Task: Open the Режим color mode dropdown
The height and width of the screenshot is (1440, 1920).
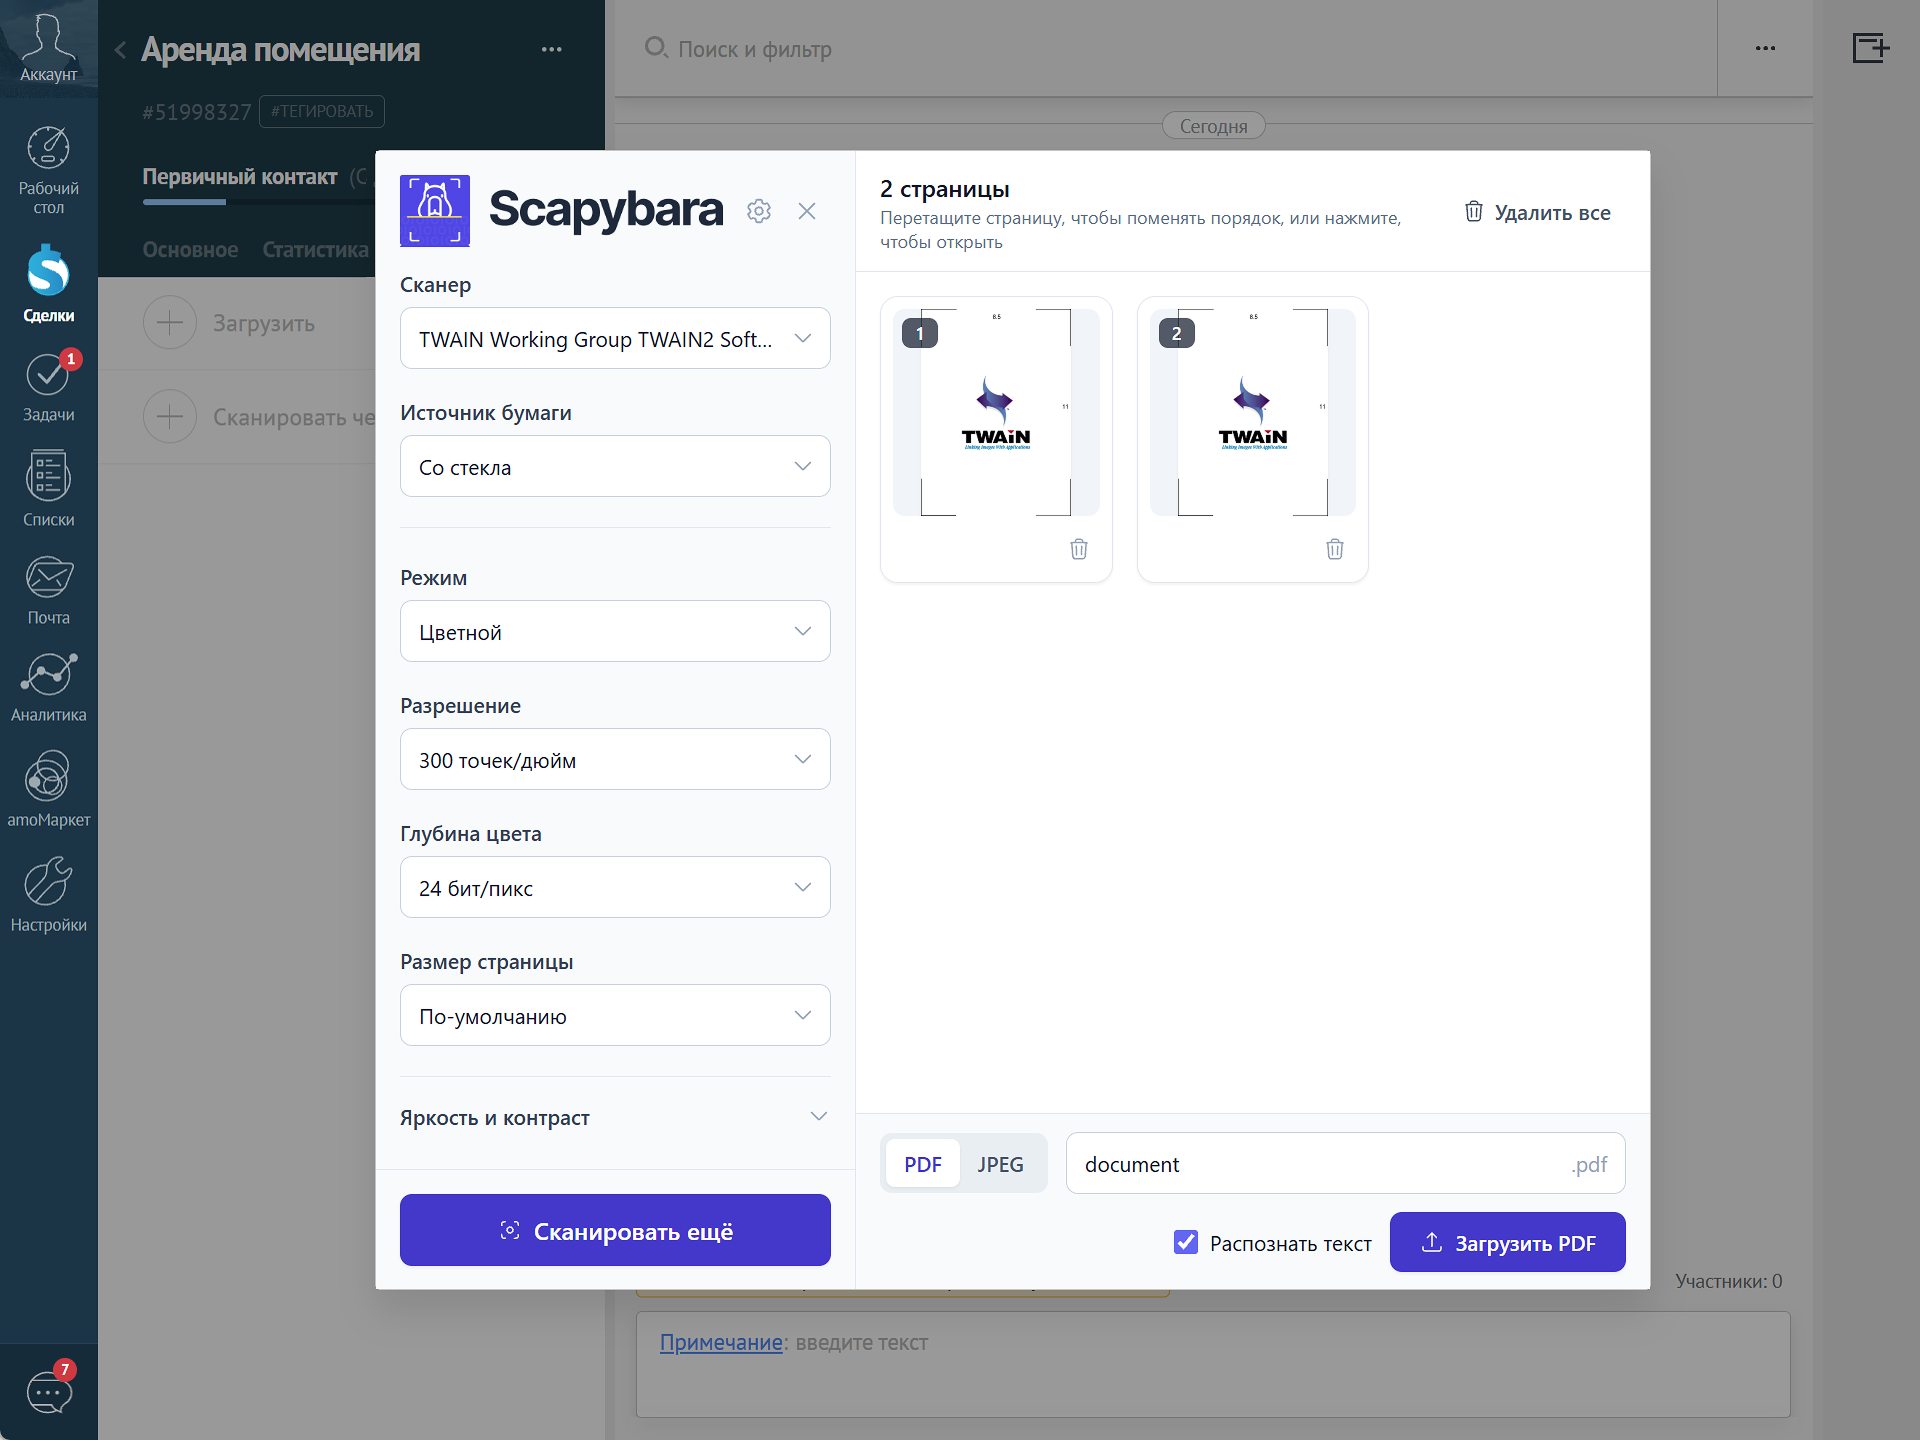Action: coord(615,632)
